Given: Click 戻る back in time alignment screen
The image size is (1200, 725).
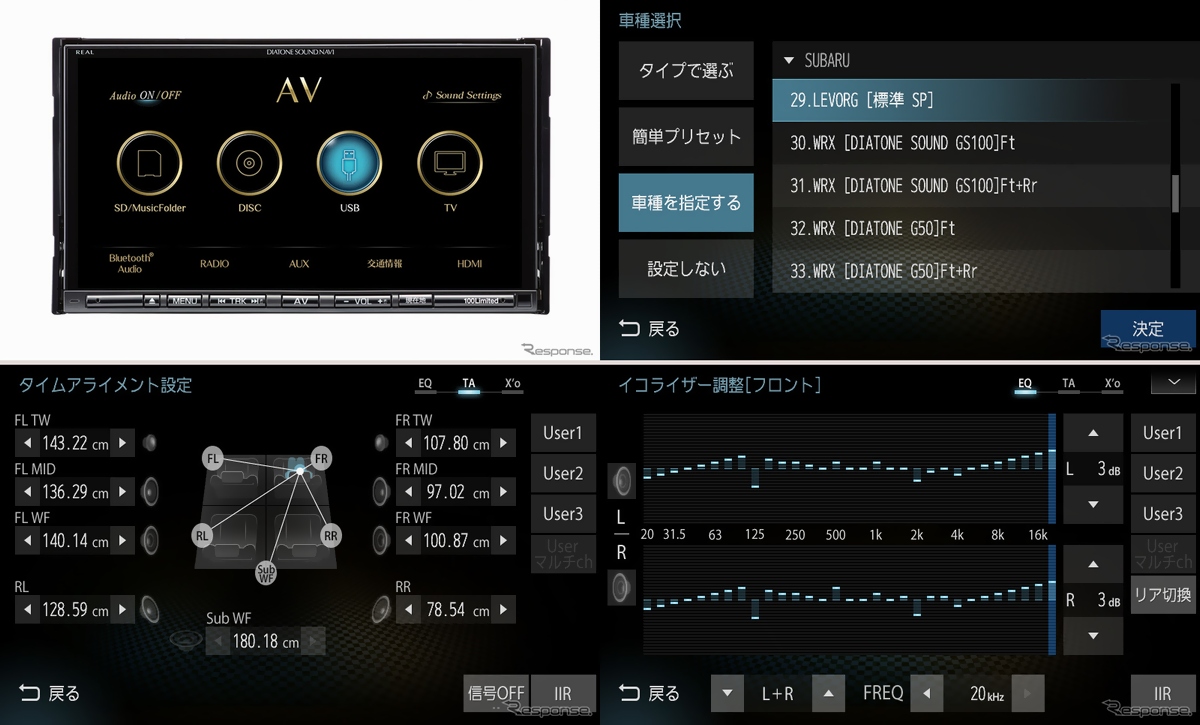Looking at the screenshot, I should tap(49, 692).
